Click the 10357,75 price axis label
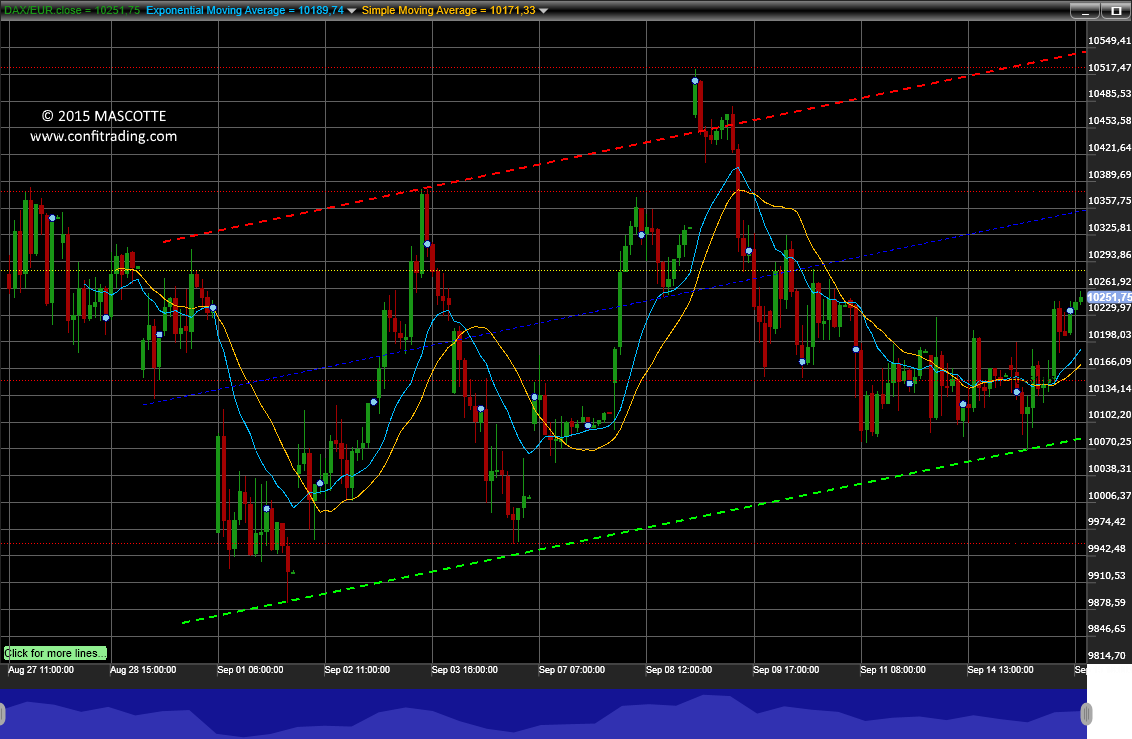 [1110, 201]
